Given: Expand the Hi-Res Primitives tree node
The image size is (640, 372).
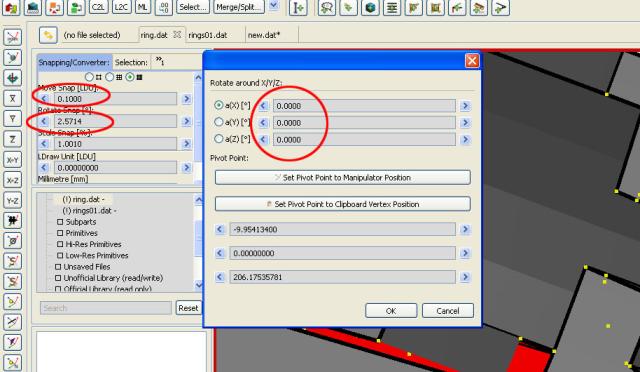Looking at the screenshot, I should [x=60, y=244].
